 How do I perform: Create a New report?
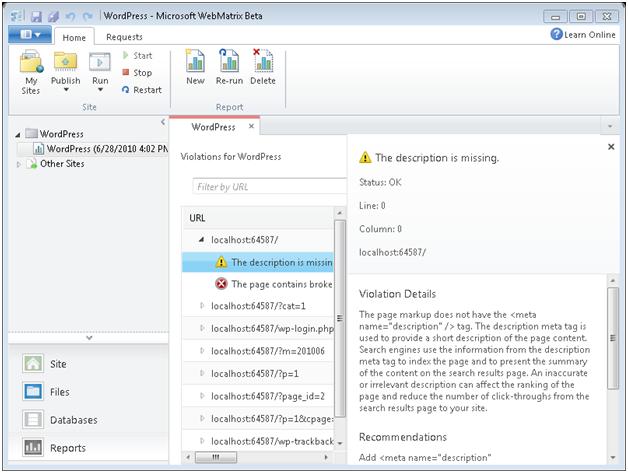pyautogui.click(x=195, y=67)
